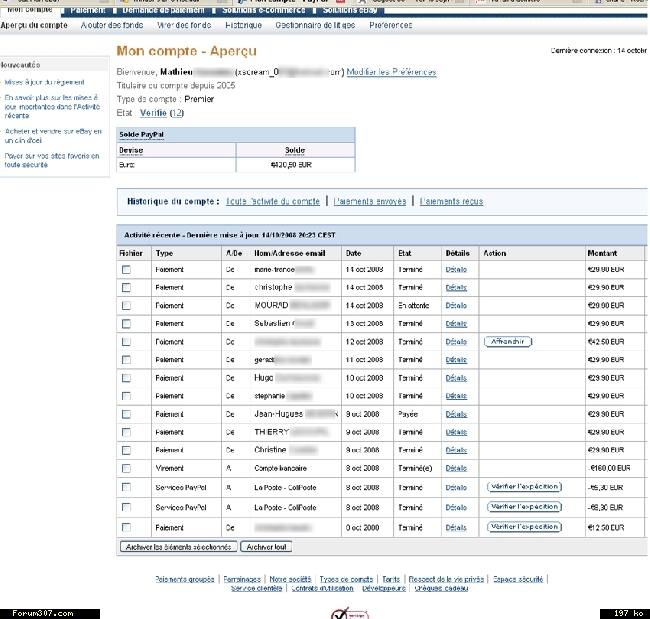Open Détails for MOURAD pending payment
This screenshot has width=650, height=619.
[456, 306]
